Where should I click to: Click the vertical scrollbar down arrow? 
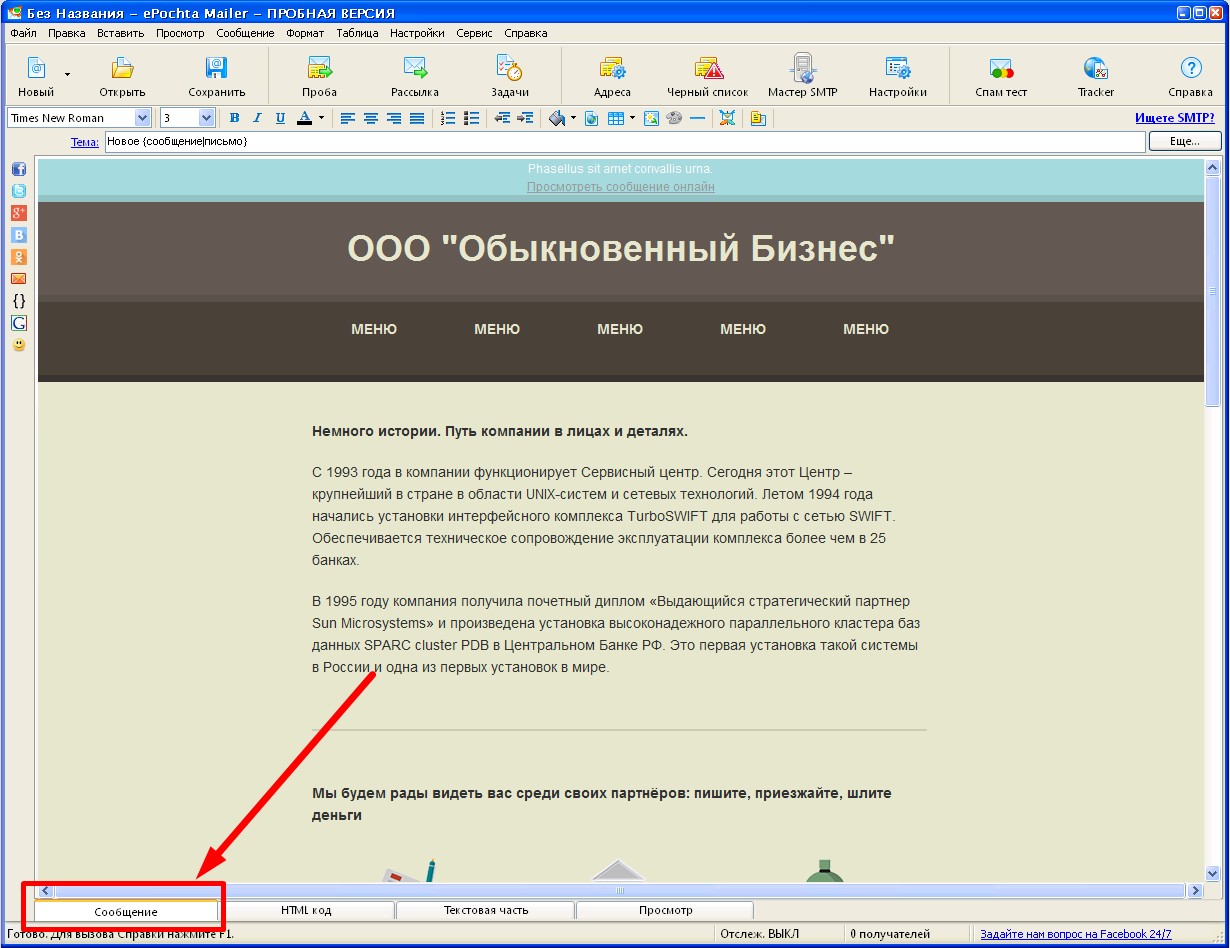1213,873
